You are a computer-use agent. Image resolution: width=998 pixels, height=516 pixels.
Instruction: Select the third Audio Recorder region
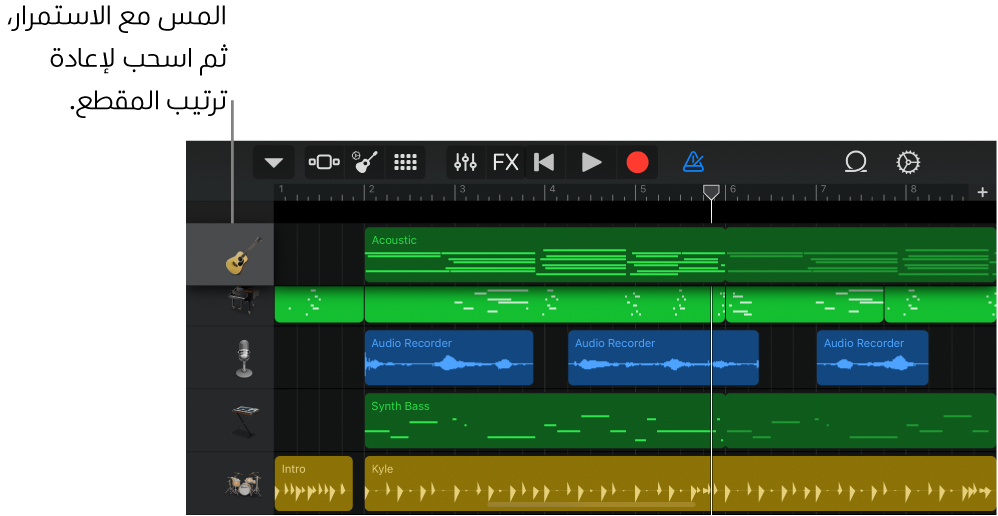873,358
